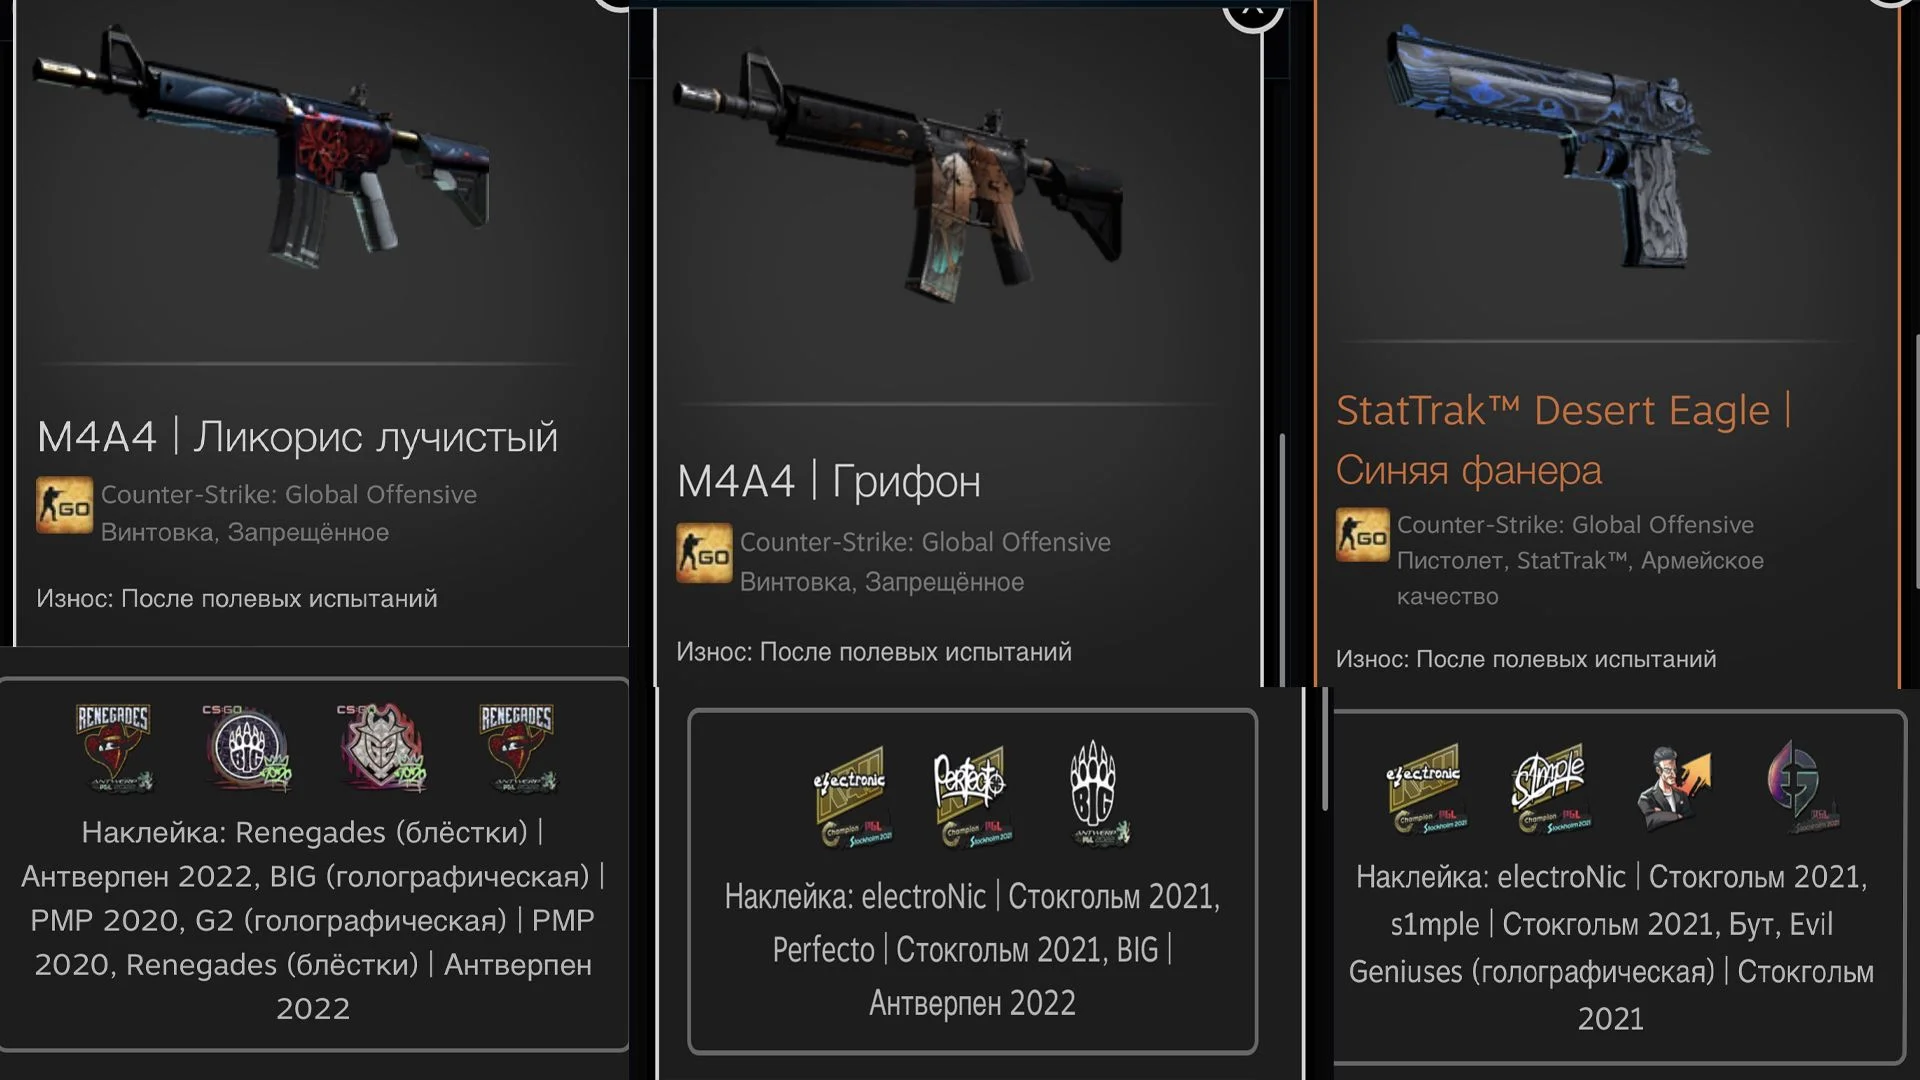The width and height of the screenshot is (1920, 1080).
Task: Open the M4A4 Грифон weapon image
Action: pyautogui.click(x=900, y=175)
